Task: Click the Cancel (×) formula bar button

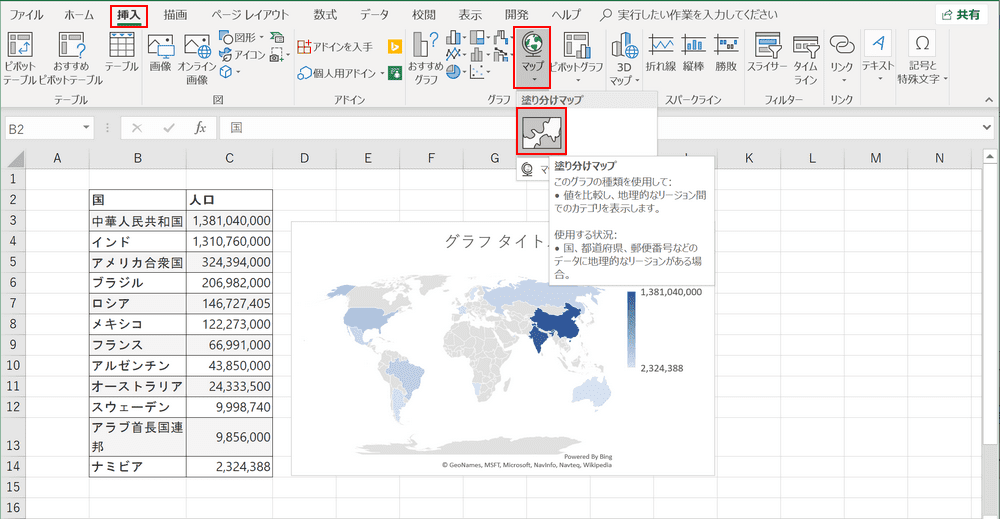Action: (x=136, y=128)
